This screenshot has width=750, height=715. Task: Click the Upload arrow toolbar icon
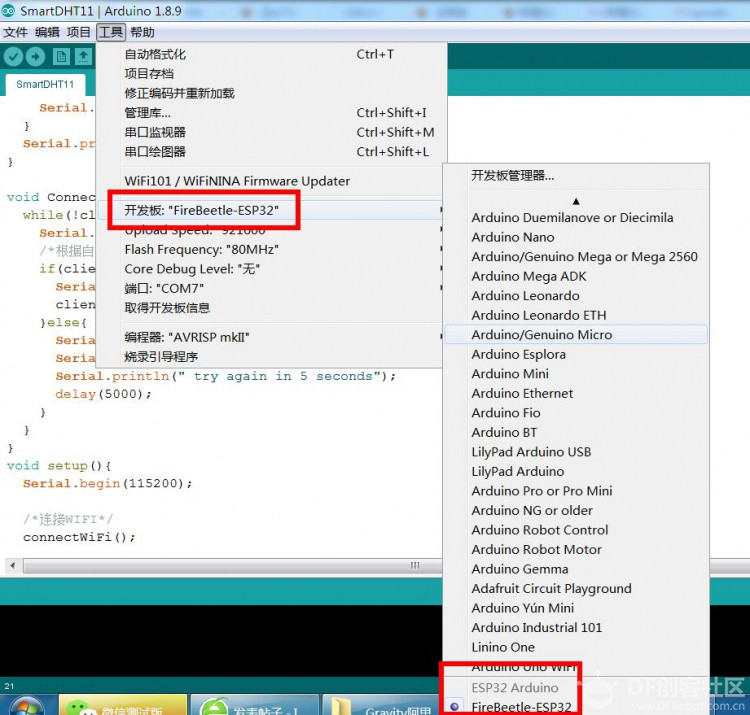point(35,57)
